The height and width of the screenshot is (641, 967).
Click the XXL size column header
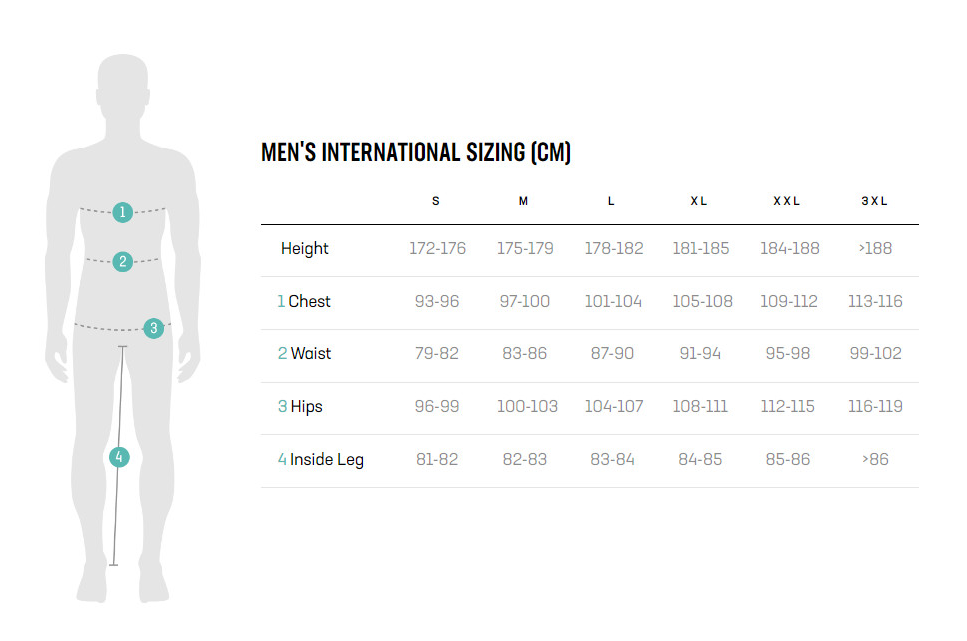tap(787, 201)
